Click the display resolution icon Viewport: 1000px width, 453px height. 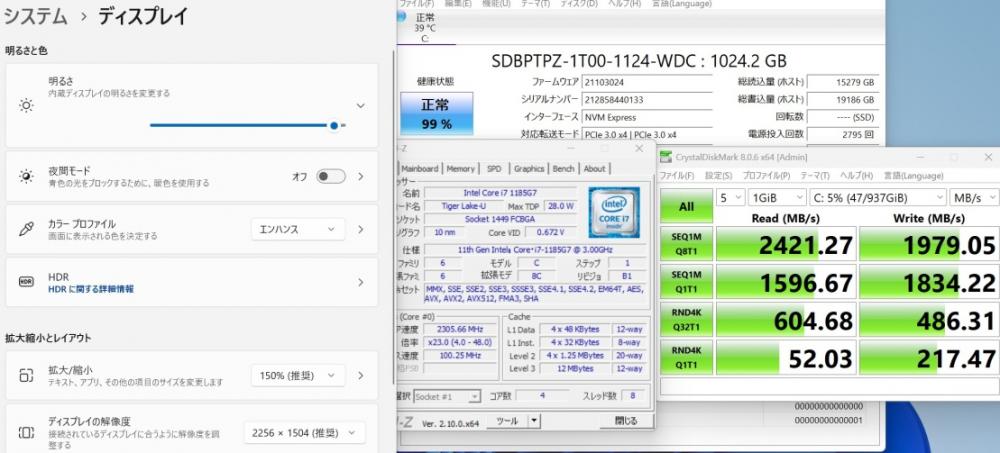pyautogui.click(x=26, y=433)
